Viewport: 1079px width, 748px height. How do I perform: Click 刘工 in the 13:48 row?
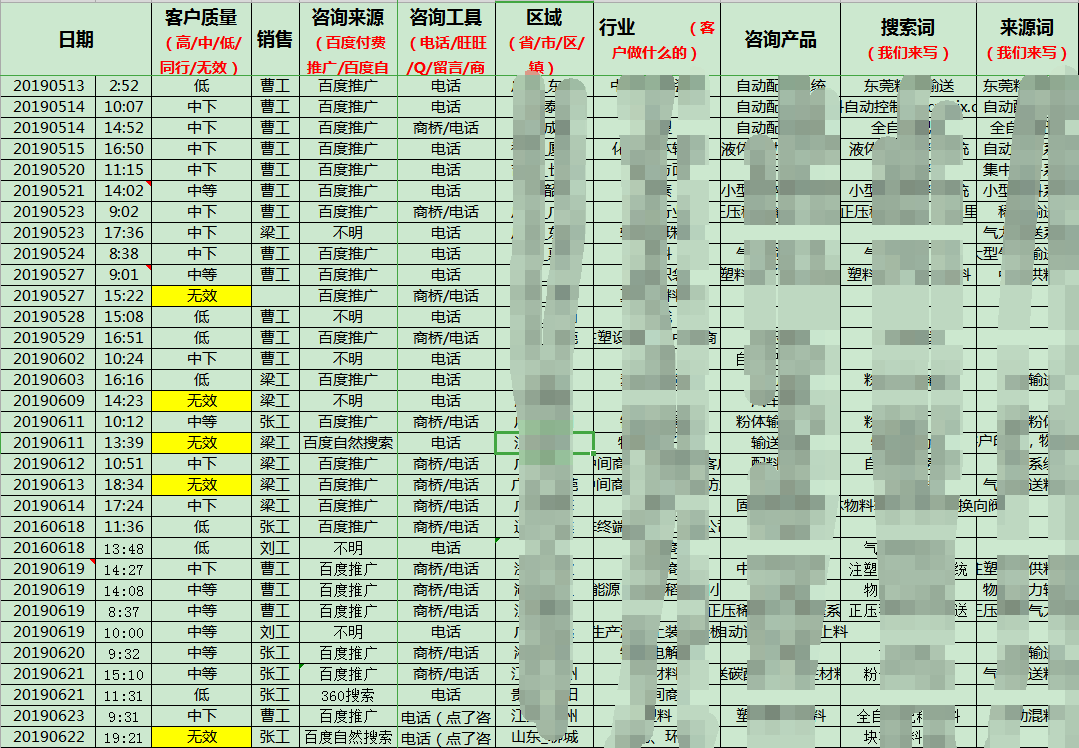click(x=275, y=548)
